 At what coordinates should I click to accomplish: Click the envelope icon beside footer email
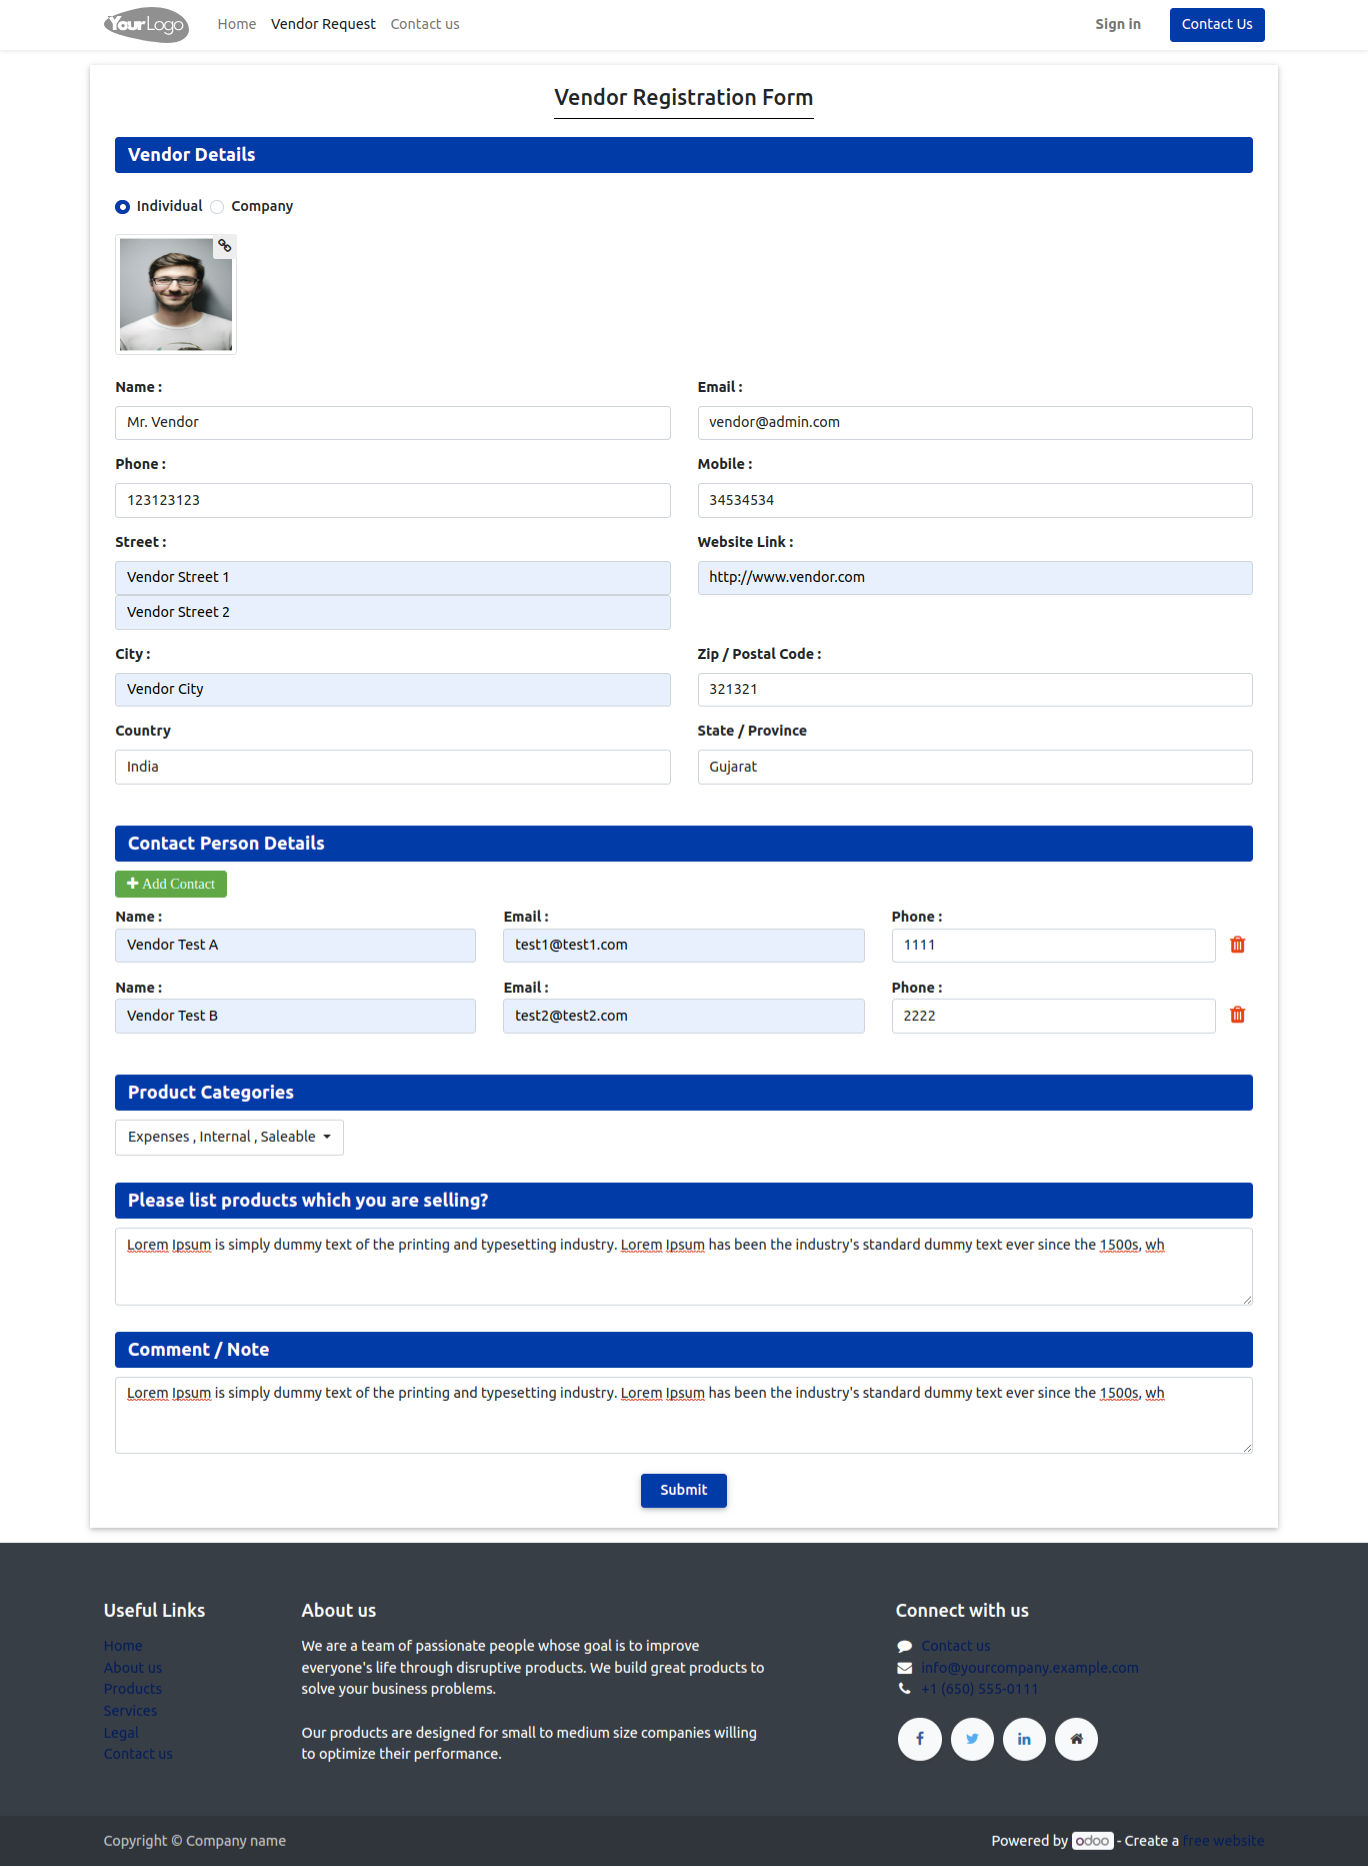click(x=905, y=1668)
